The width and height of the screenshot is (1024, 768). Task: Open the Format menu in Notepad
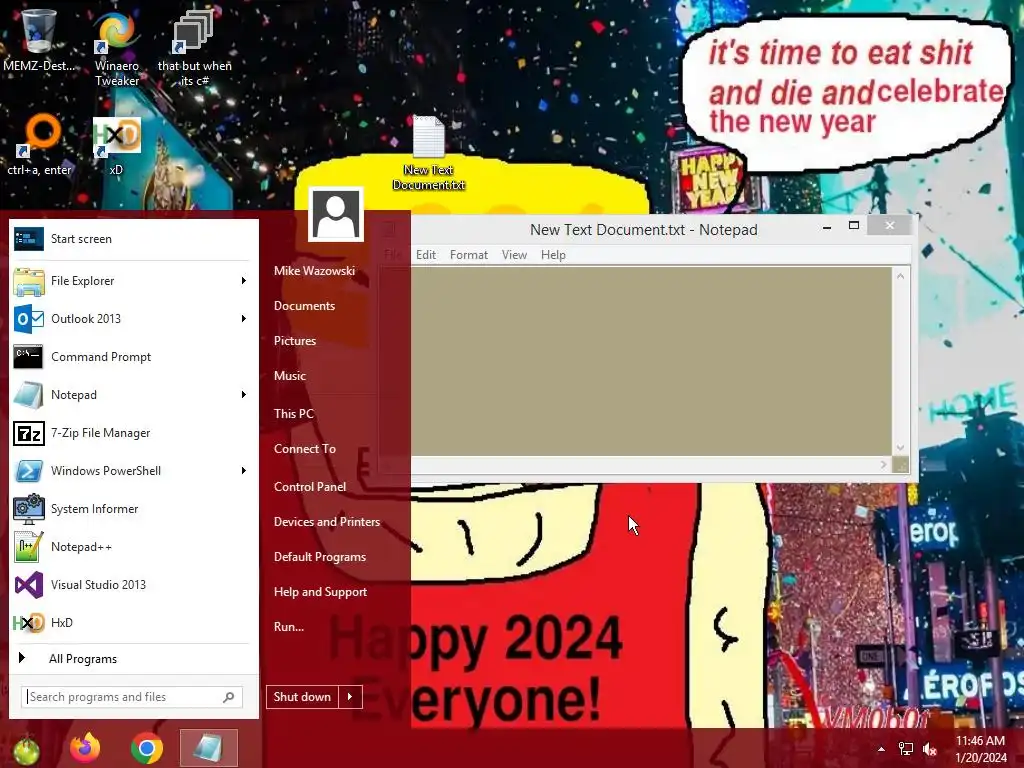(x=469, y=255)
